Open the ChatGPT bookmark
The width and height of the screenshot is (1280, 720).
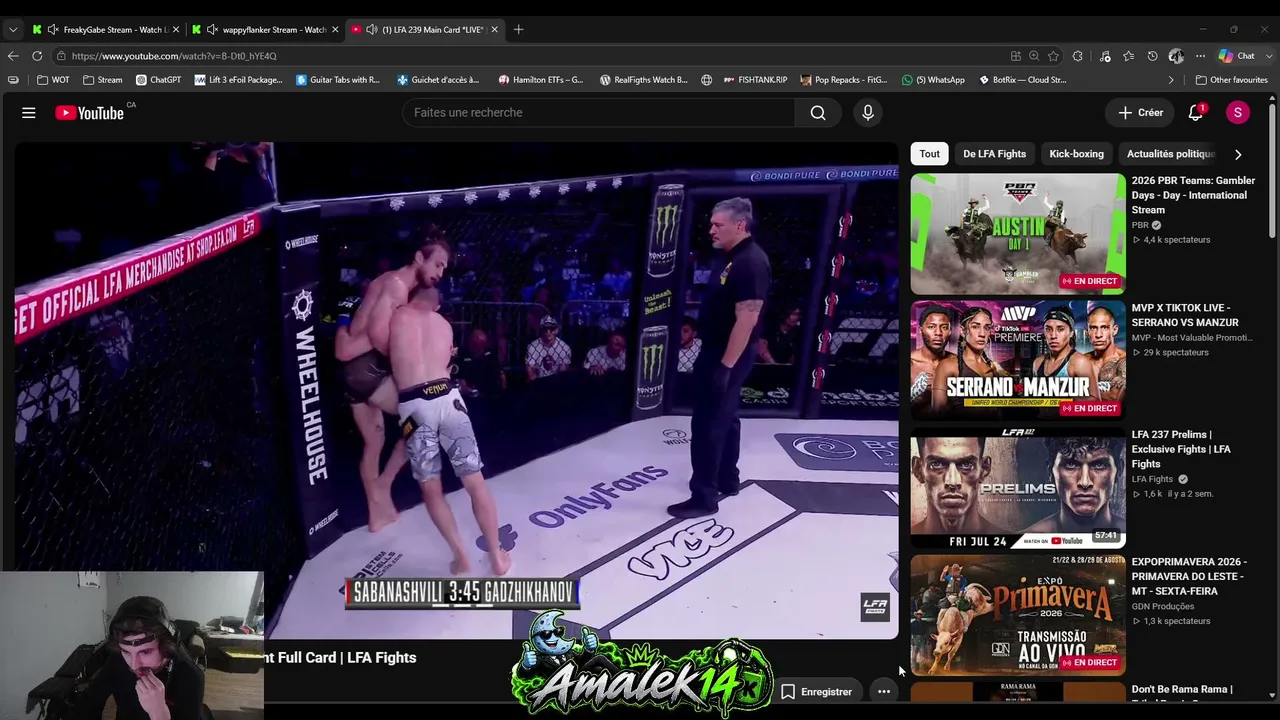coord(158,80)
